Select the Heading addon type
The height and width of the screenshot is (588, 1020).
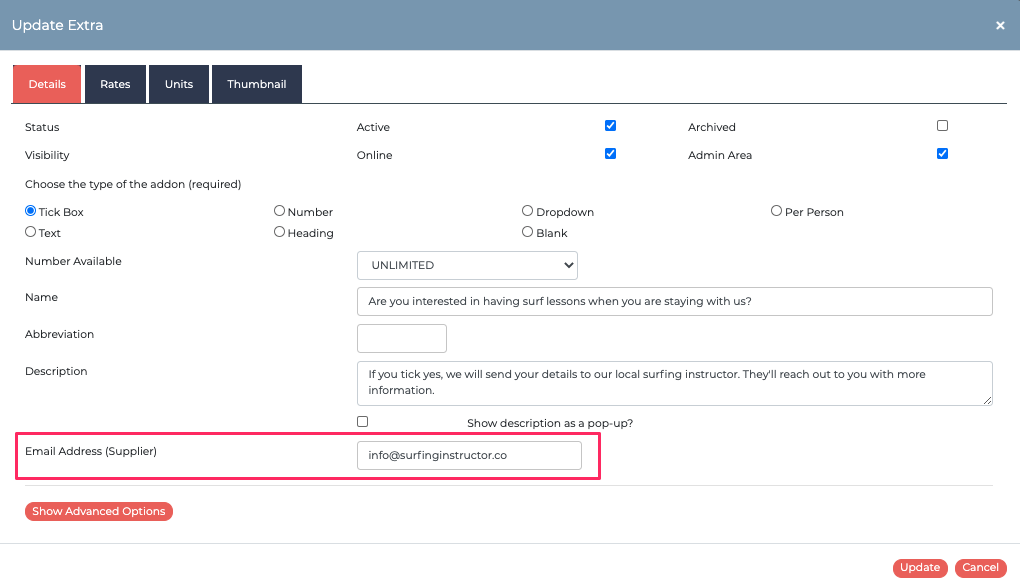point(279,232)
